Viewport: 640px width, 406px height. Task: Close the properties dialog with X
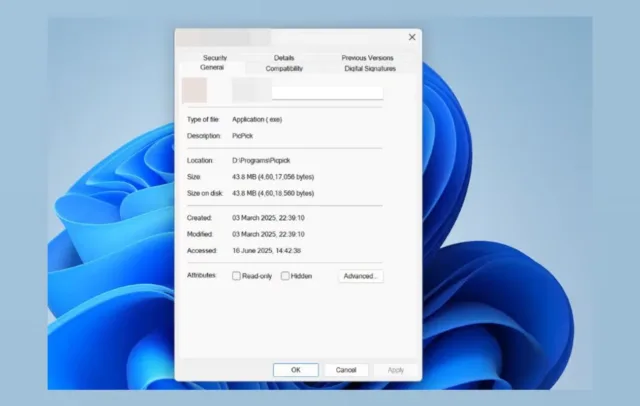[x=412, y=37]
